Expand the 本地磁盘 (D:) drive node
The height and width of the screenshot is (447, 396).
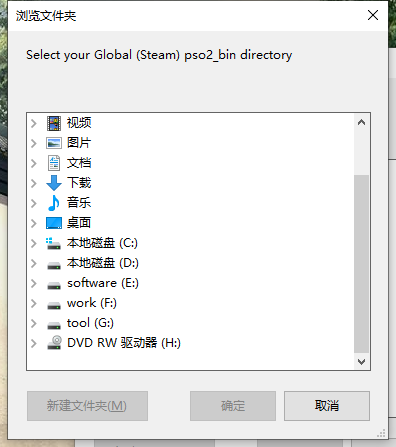click(x=34, y=263)
